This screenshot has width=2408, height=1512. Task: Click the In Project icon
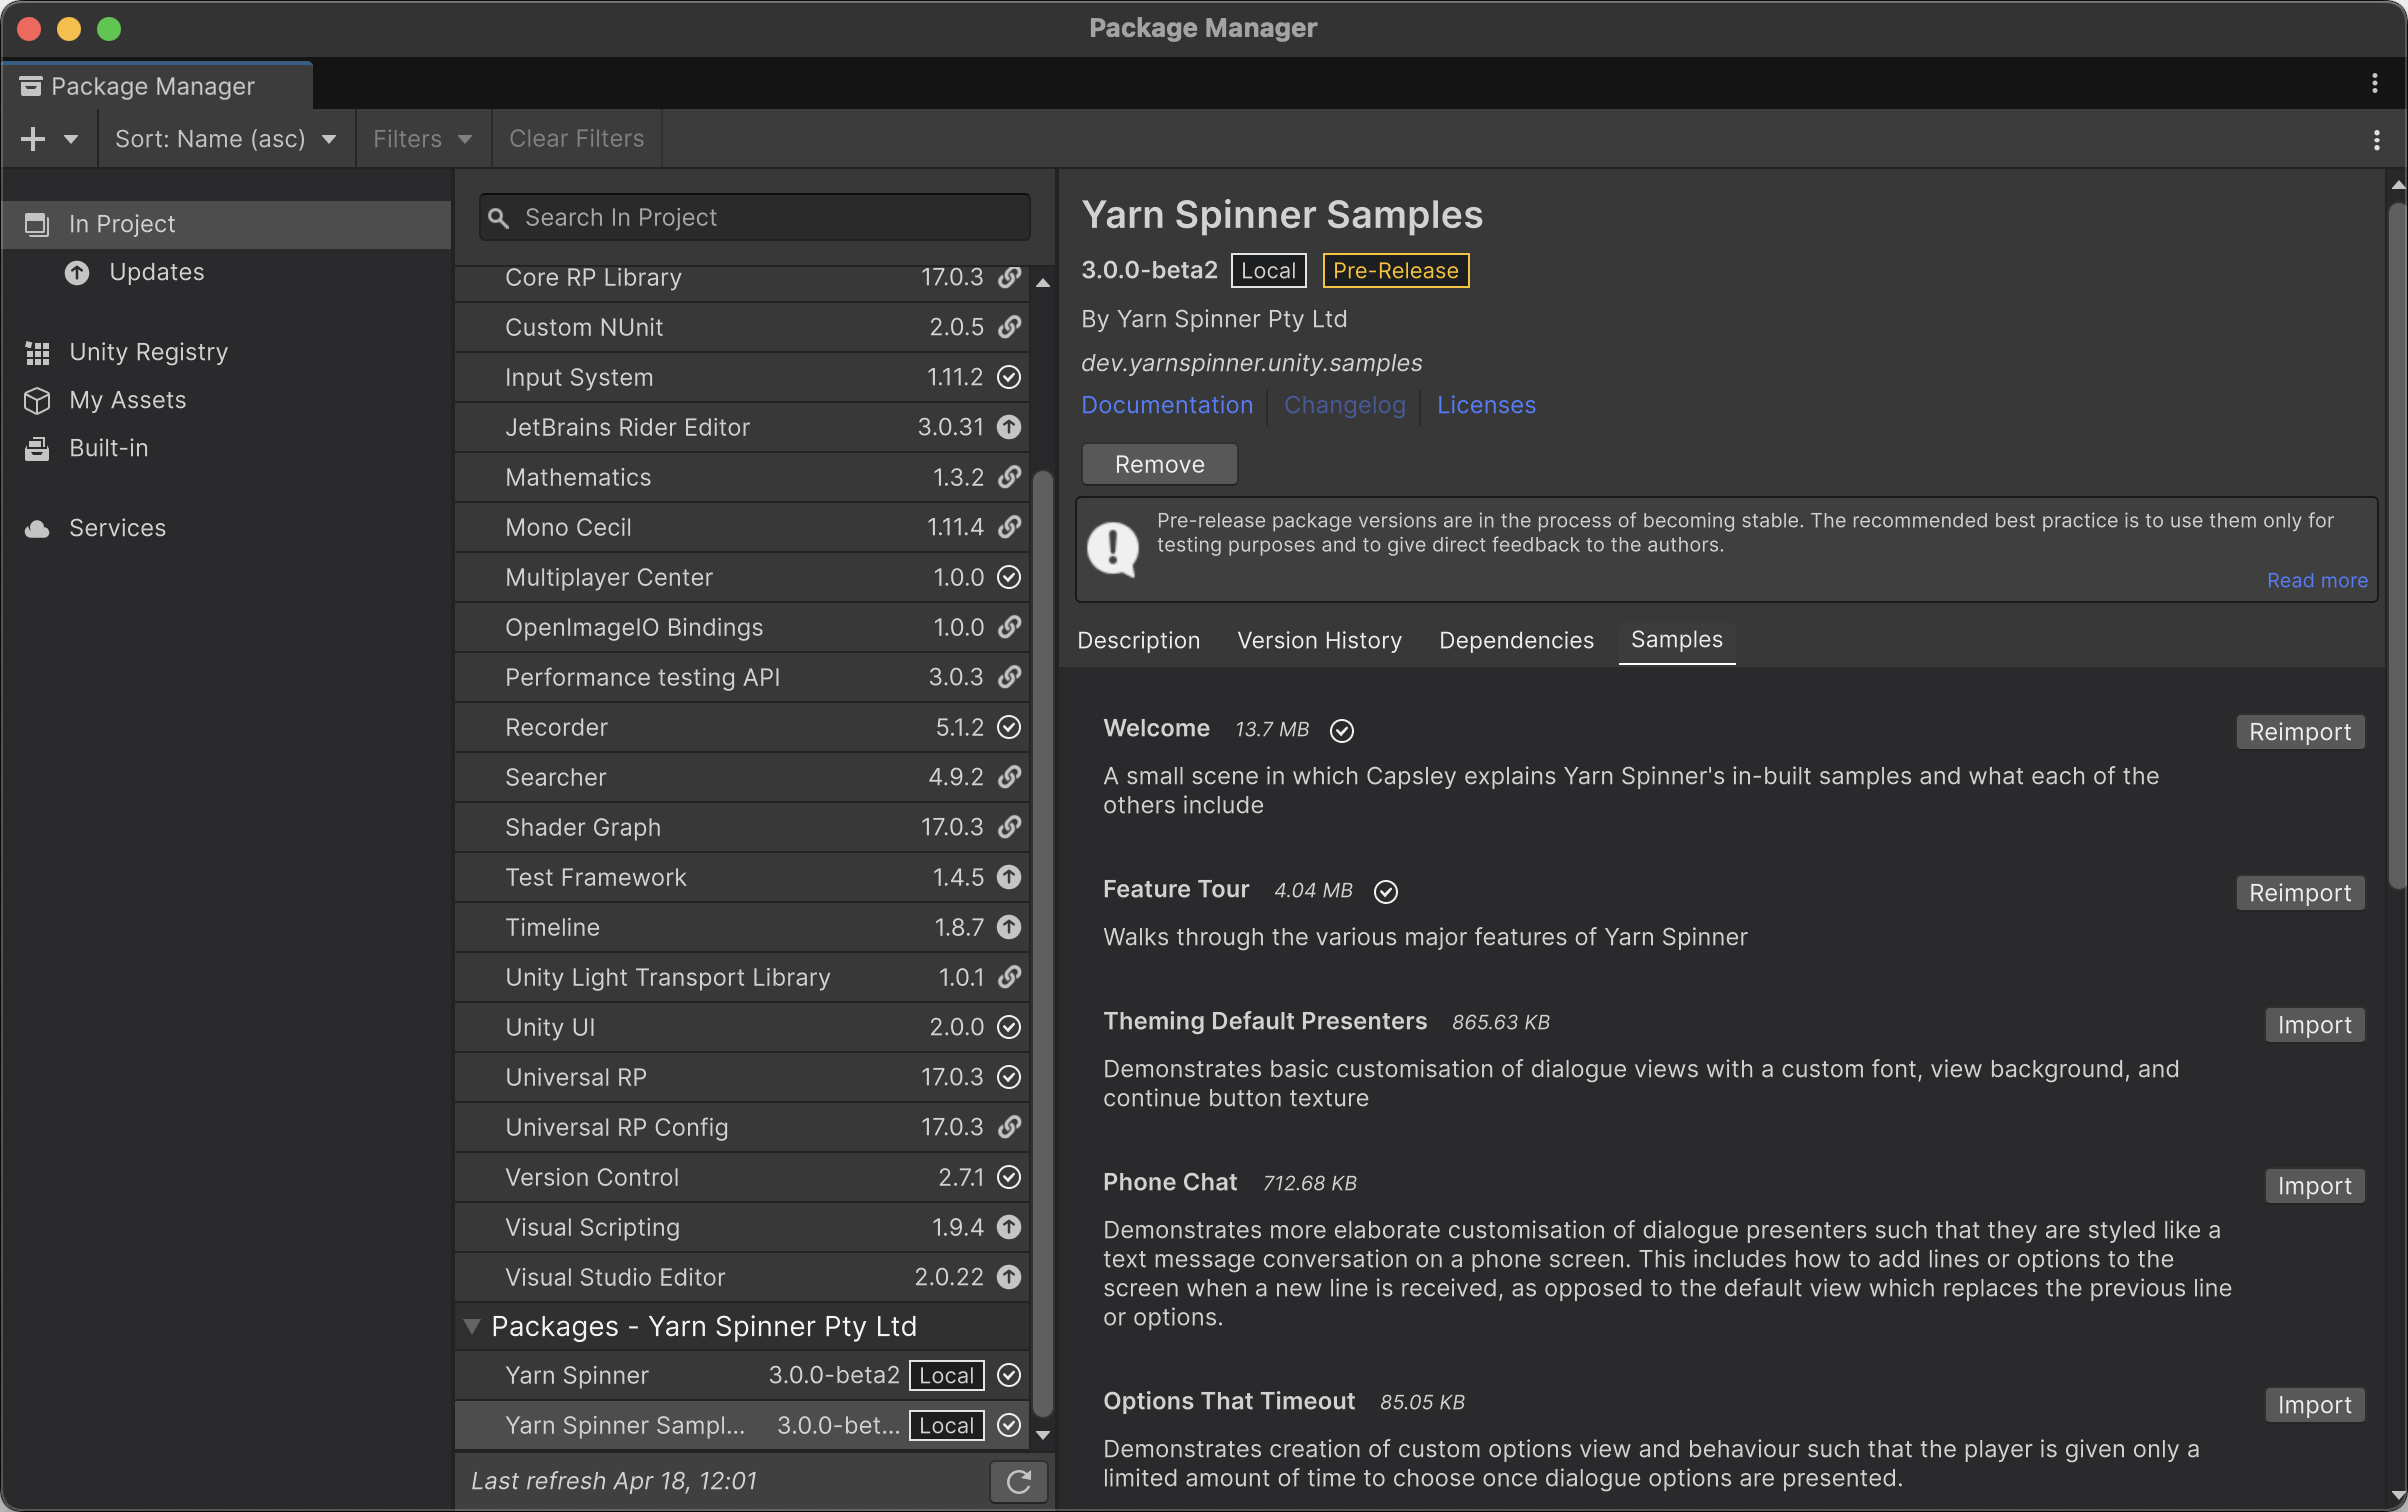coord(37,224)
